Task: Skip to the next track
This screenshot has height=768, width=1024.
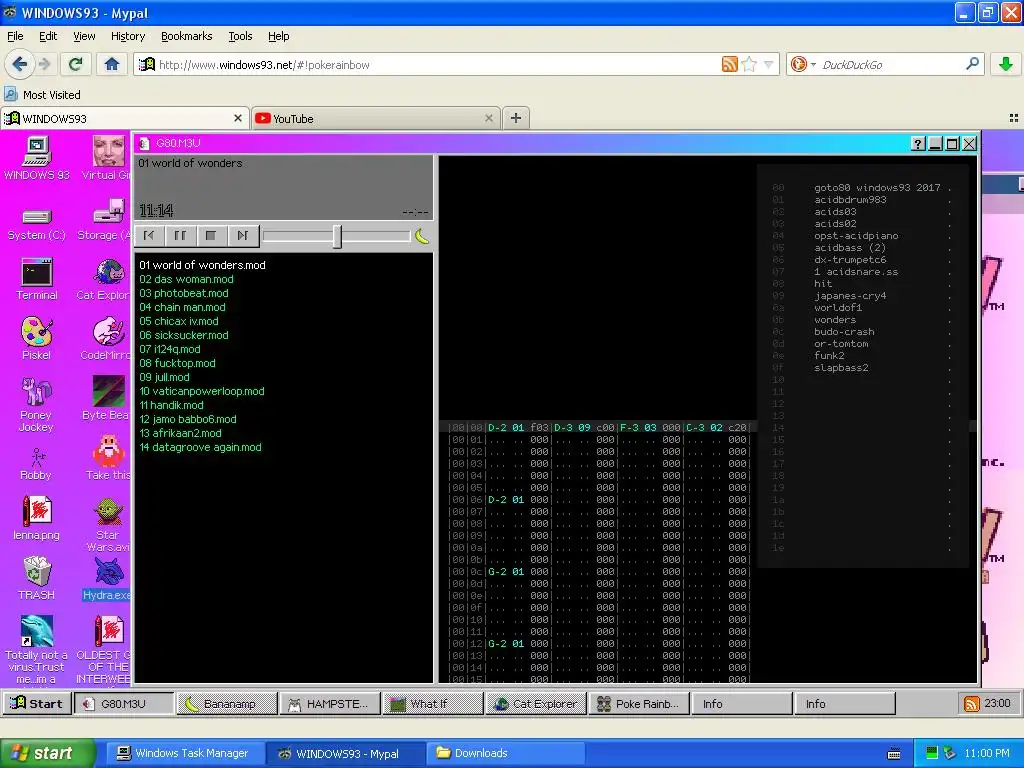Action: pyautogui.click(x=242, y=236)
